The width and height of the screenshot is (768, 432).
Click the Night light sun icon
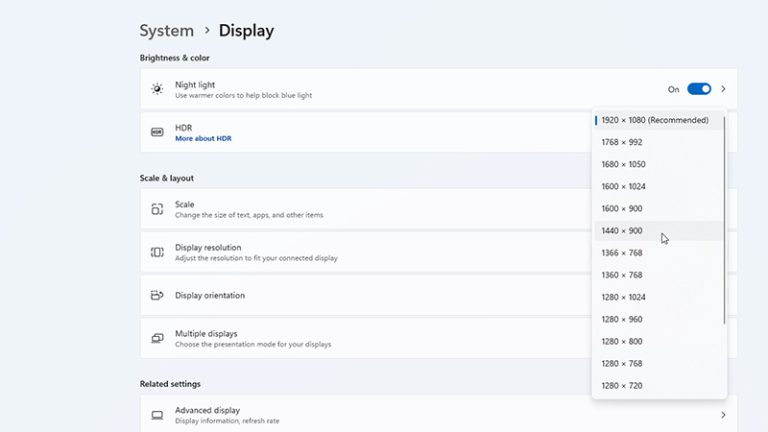pyautogui.click(x=157, y=89)
